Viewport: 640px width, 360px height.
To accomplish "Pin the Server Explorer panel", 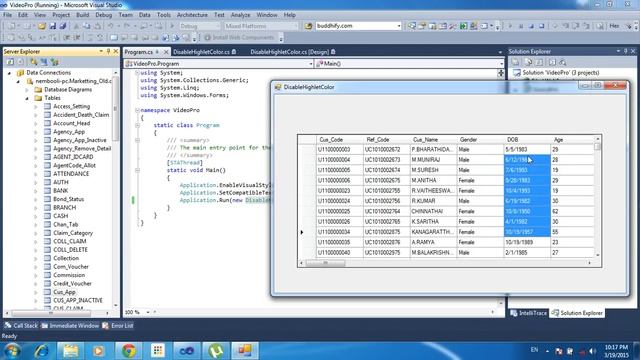I will point(108,51).
